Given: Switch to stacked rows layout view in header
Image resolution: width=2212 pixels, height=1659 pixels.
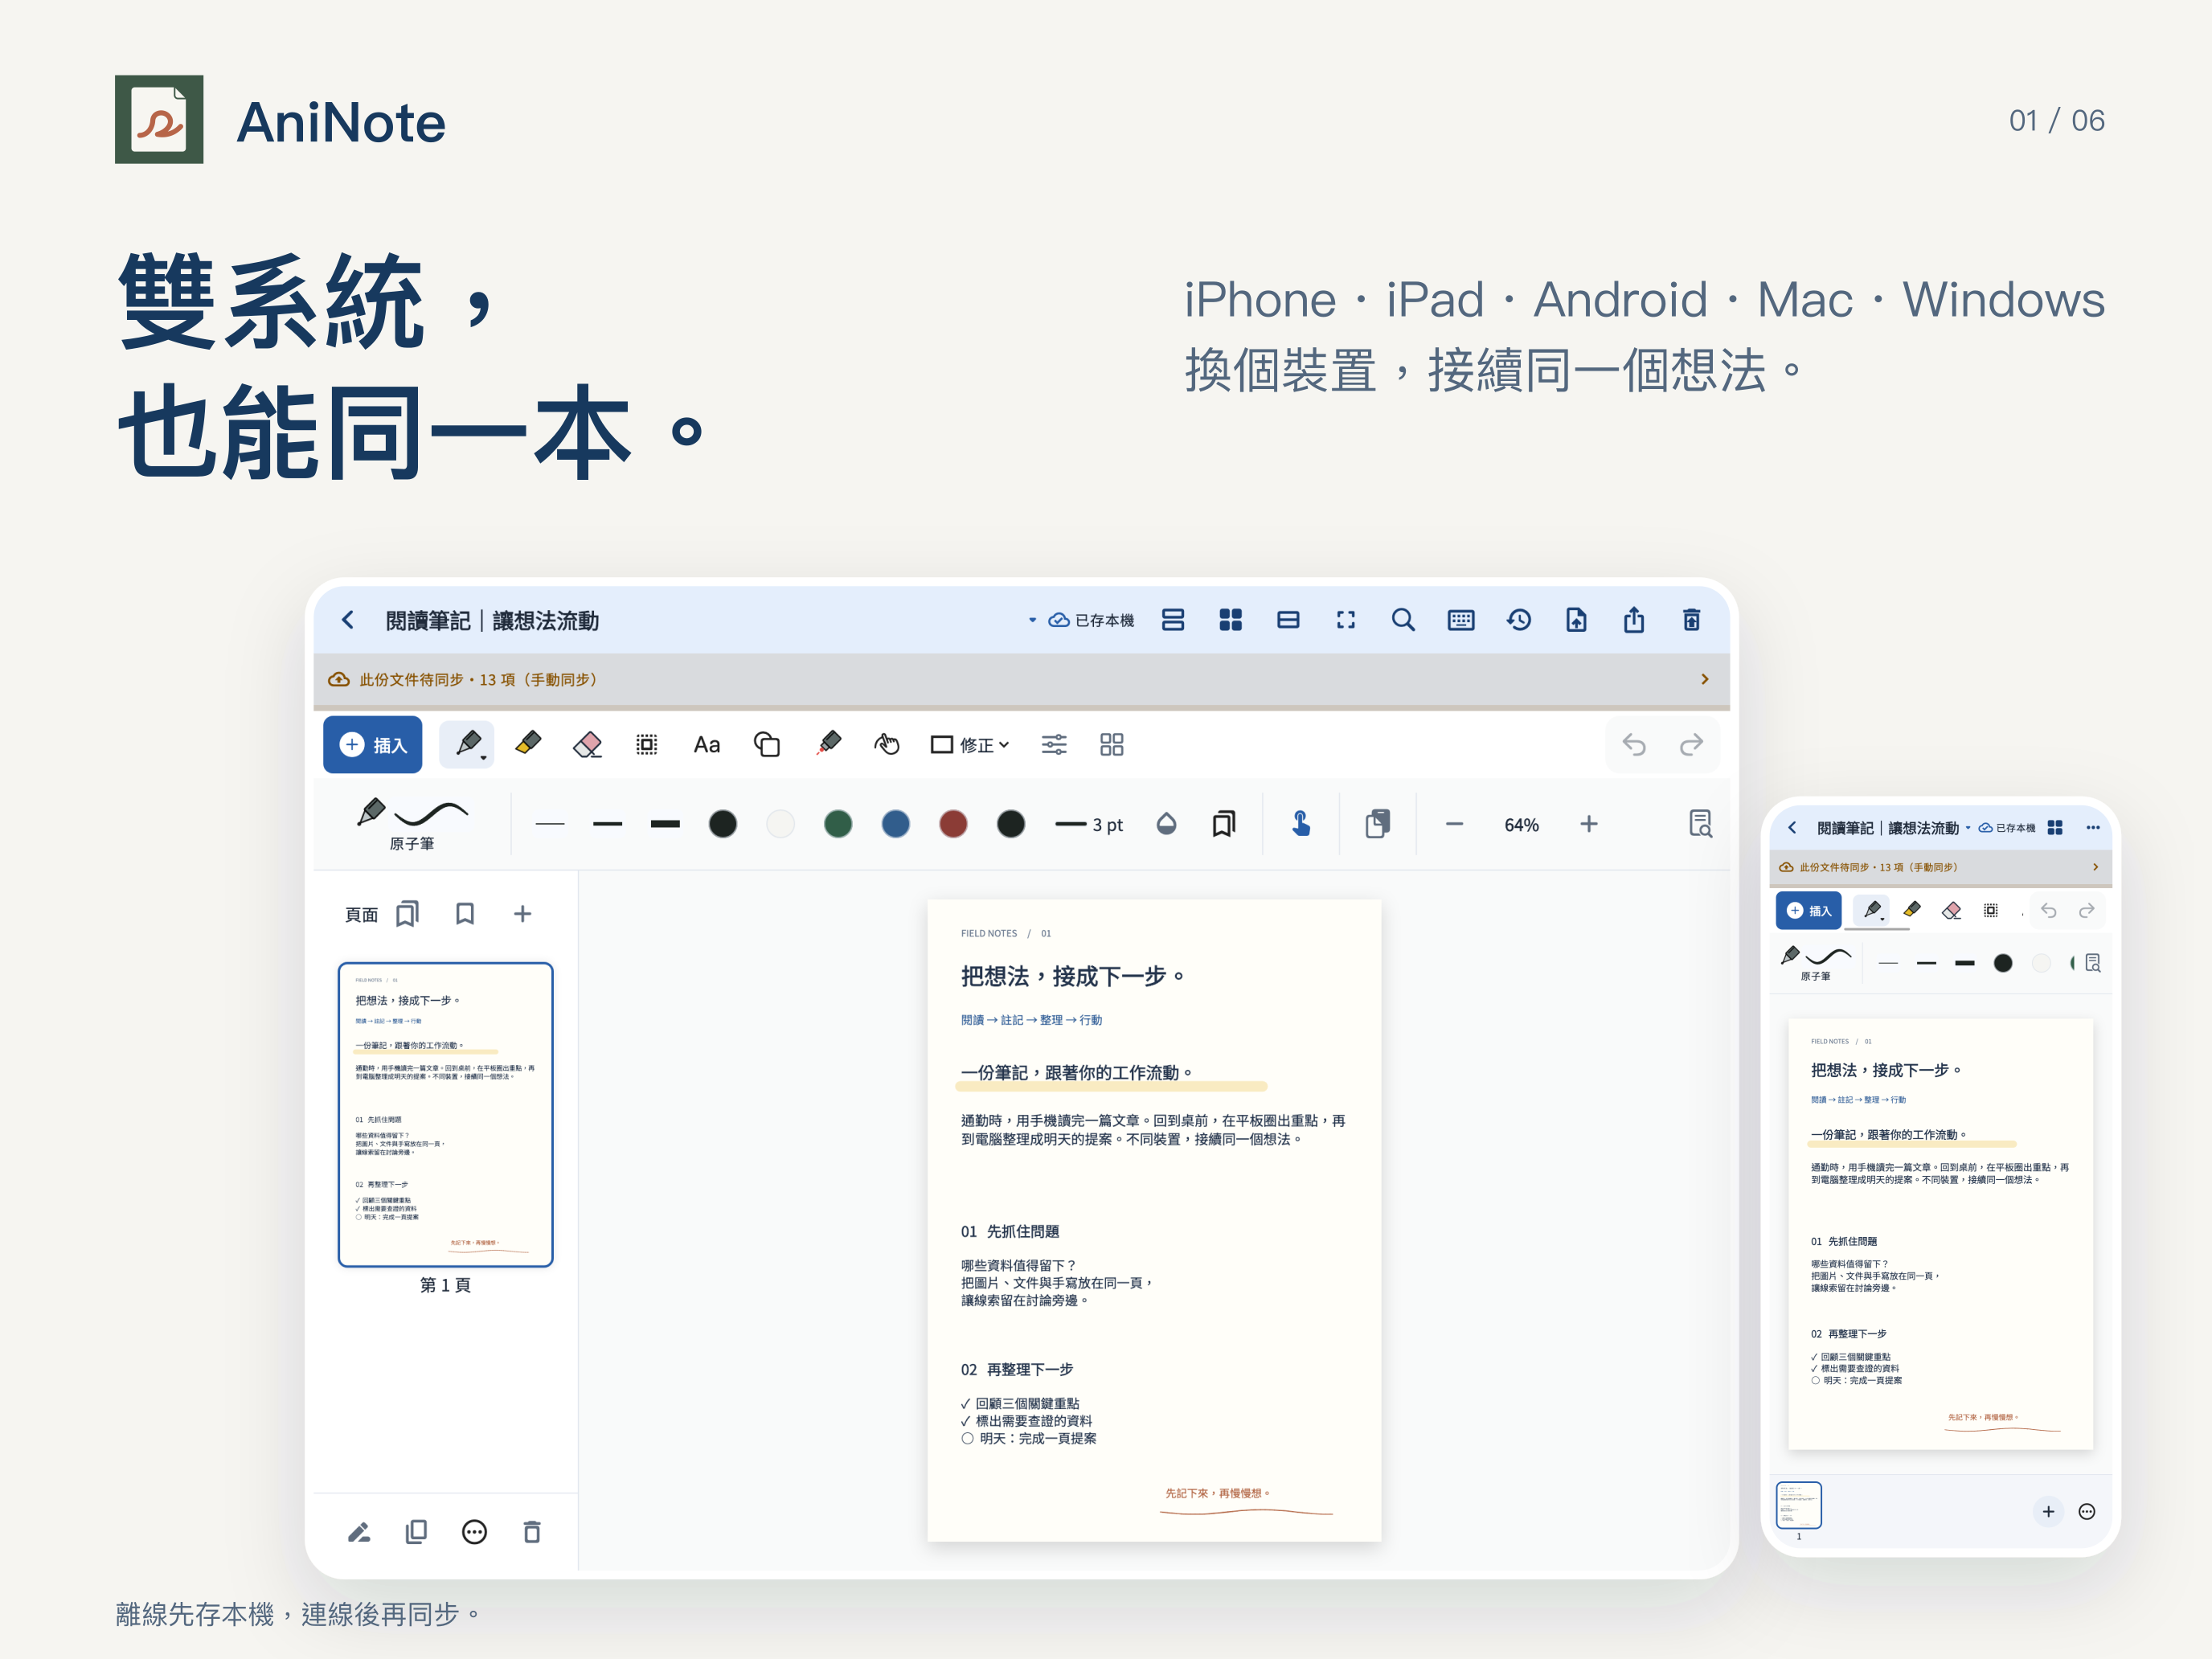Looking at the screenshot, I should coord(1173,620).
